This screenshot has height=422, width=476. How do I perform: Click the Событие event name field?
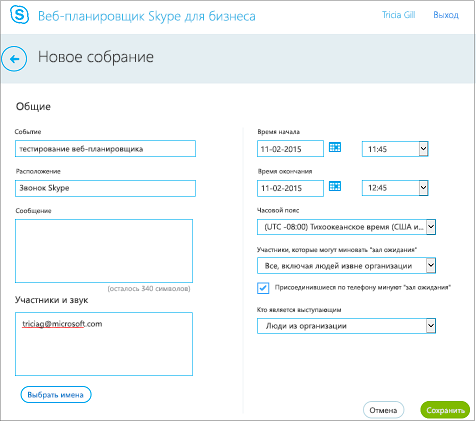(105, 149)
